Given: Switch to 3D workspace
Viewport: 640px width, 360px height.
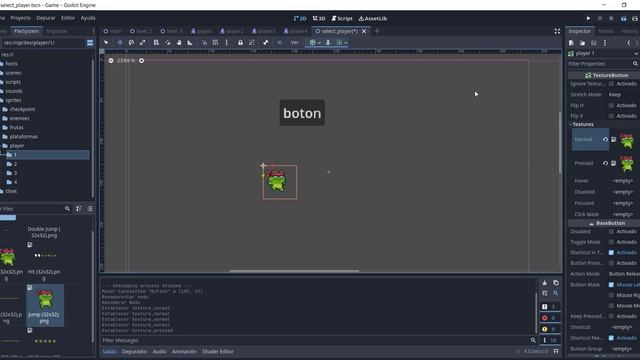Looking at the screenshot, I should coord(319,18).
